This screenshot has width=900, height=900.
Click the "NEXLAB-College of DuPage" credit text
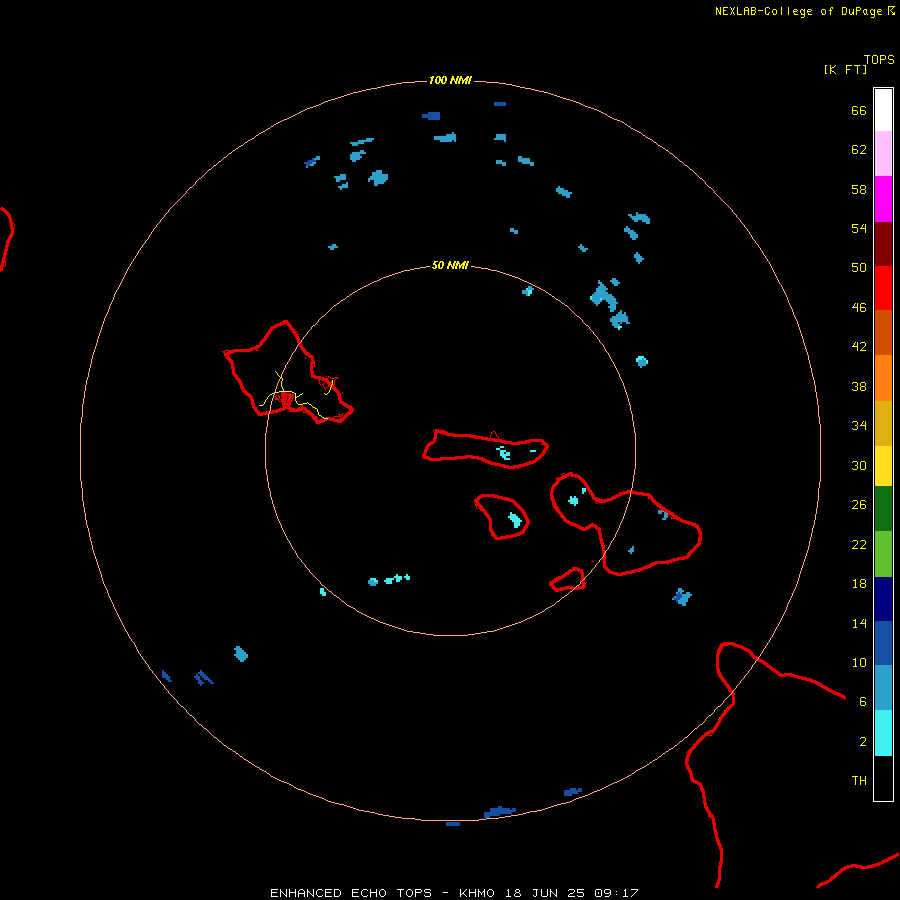pos(800,11)
